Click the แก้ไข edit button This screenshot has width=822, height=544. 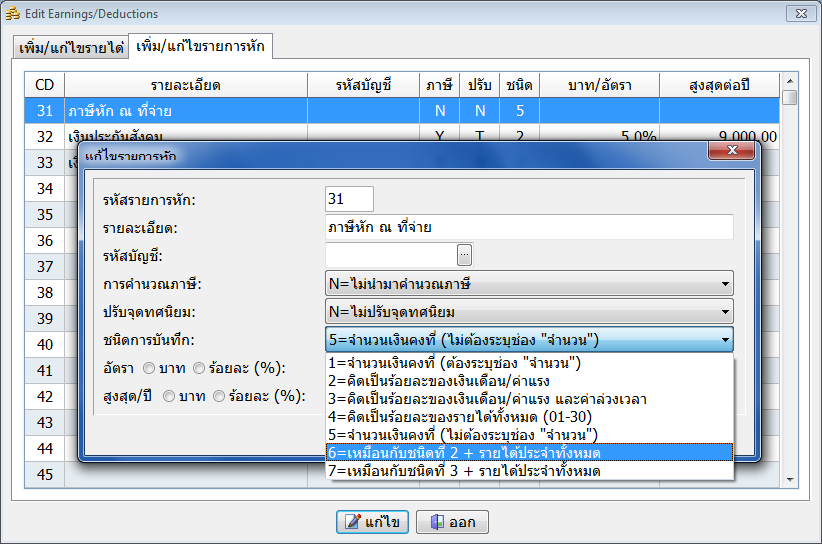372,522
